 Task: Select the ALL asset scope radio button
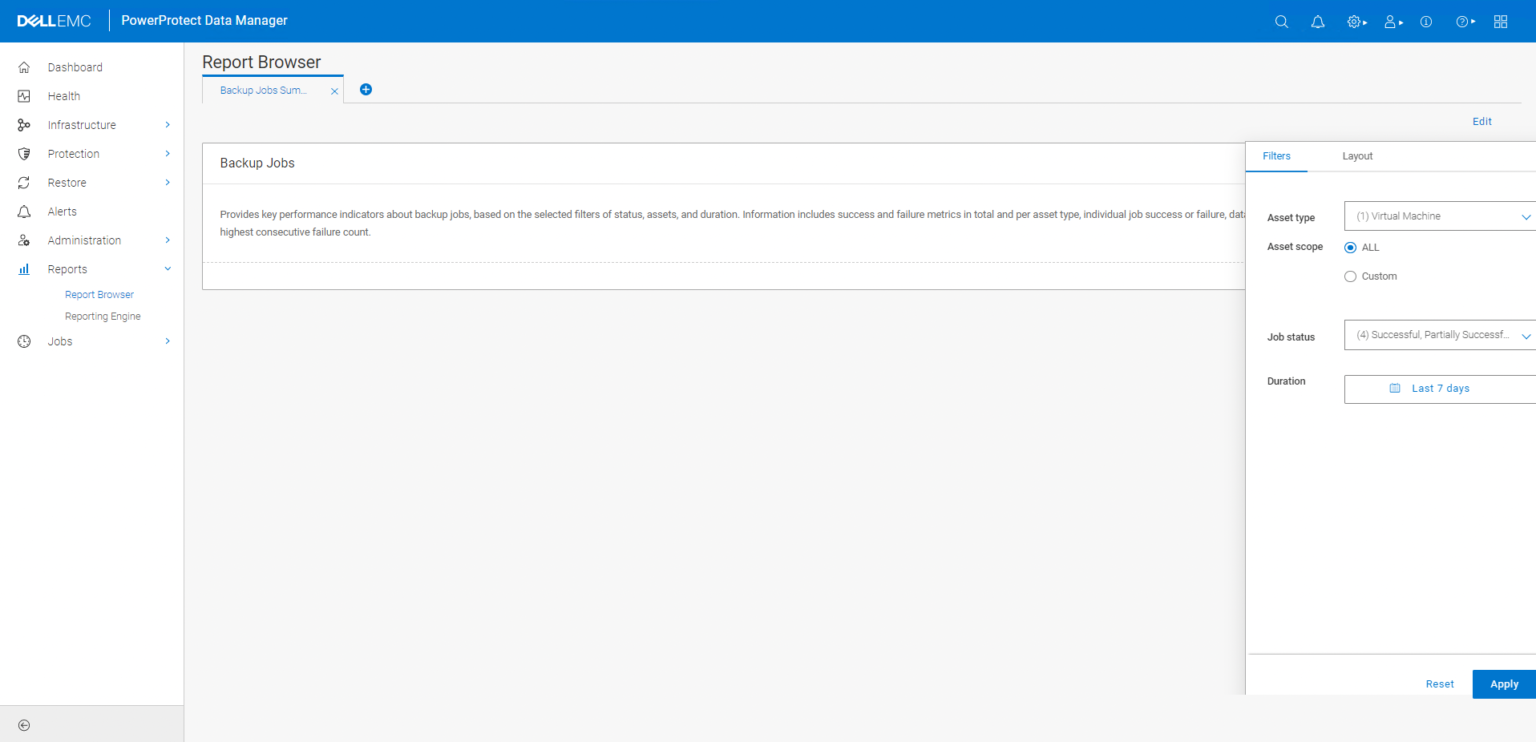tap(1350, 247)
